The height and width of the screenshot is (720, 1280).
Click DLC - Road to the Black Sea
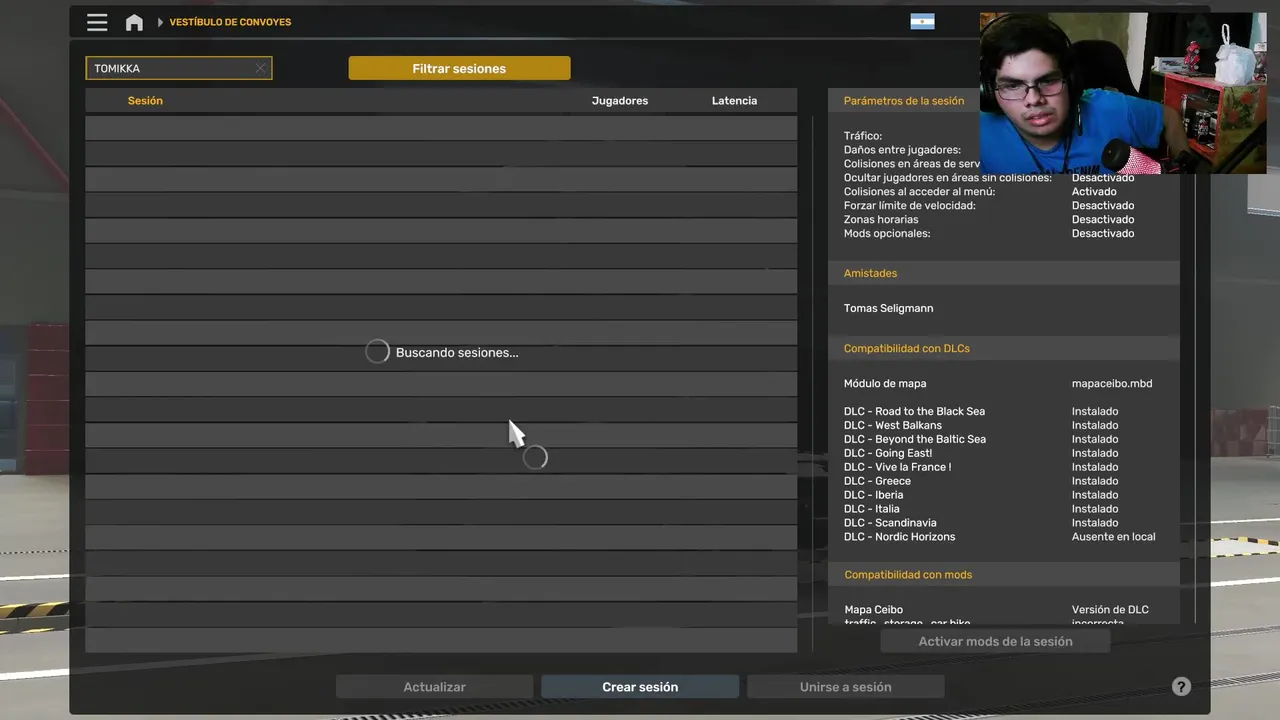[914, 411]
